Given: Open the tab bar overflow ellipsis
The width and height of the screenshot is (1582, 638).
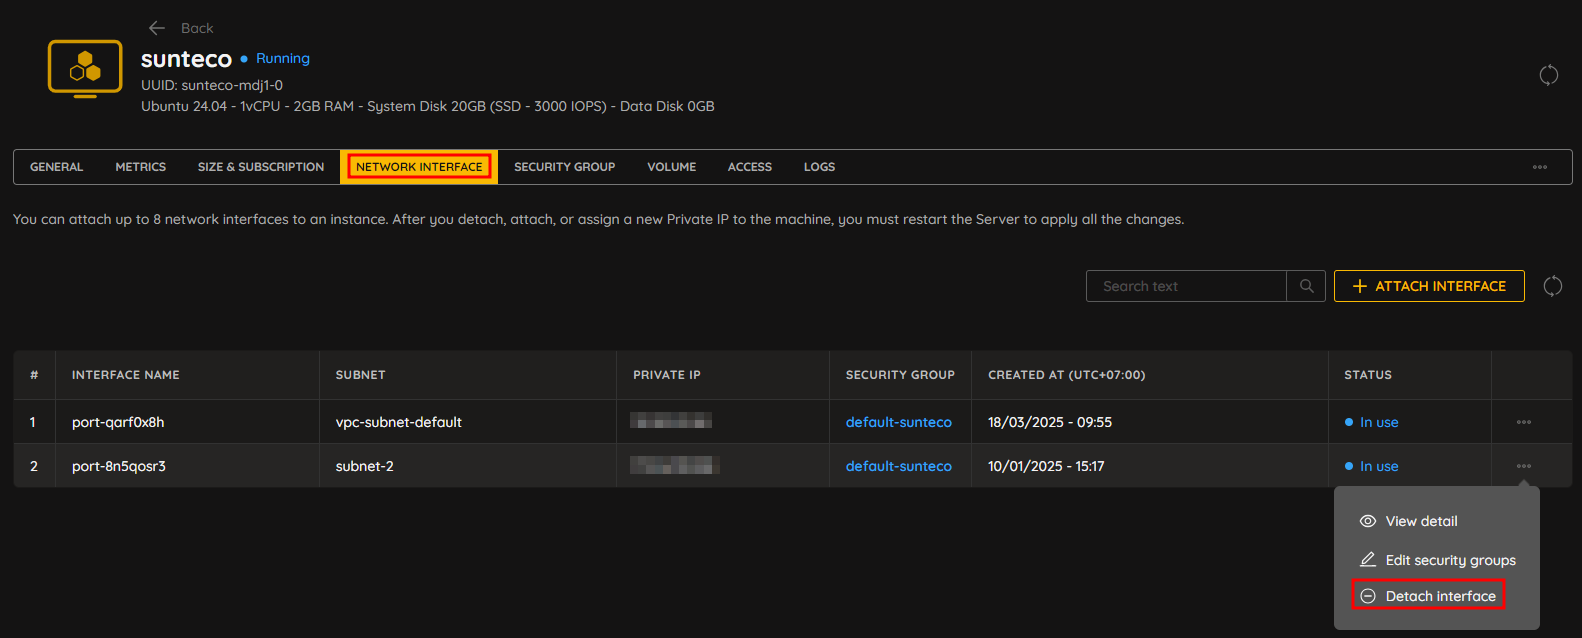Looking at the screenshot, I should click(1539, 167).
